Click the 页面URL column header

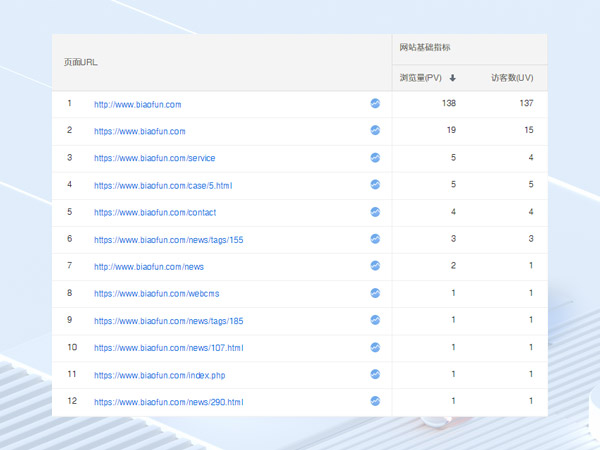click(80, 62)
